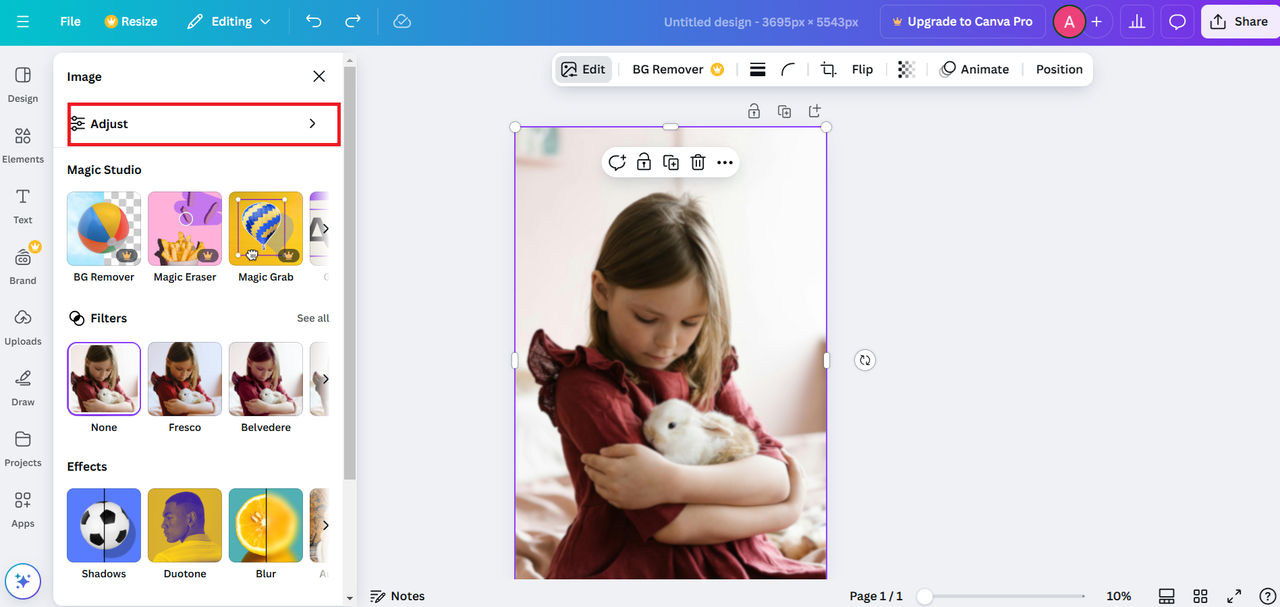Click the rotate handle beside image
1280x607 pixels.
point(865,360)
